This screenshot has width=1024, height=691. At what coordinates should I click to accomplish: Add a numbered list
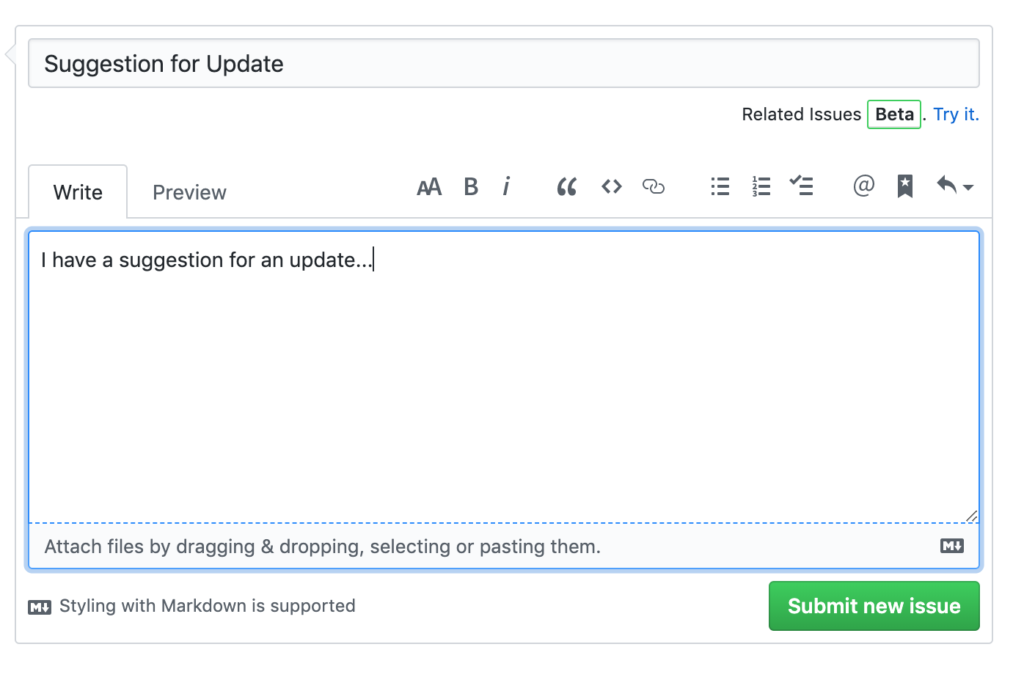pos(761,186)
